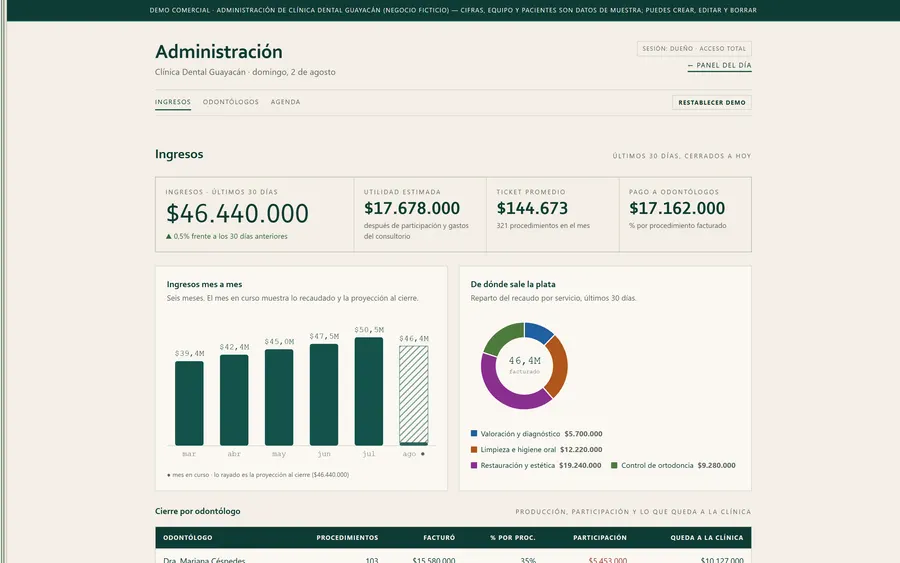Click the Ingresos mes a mes heading
Screen dimensions: 900x563
click(204, 284)
